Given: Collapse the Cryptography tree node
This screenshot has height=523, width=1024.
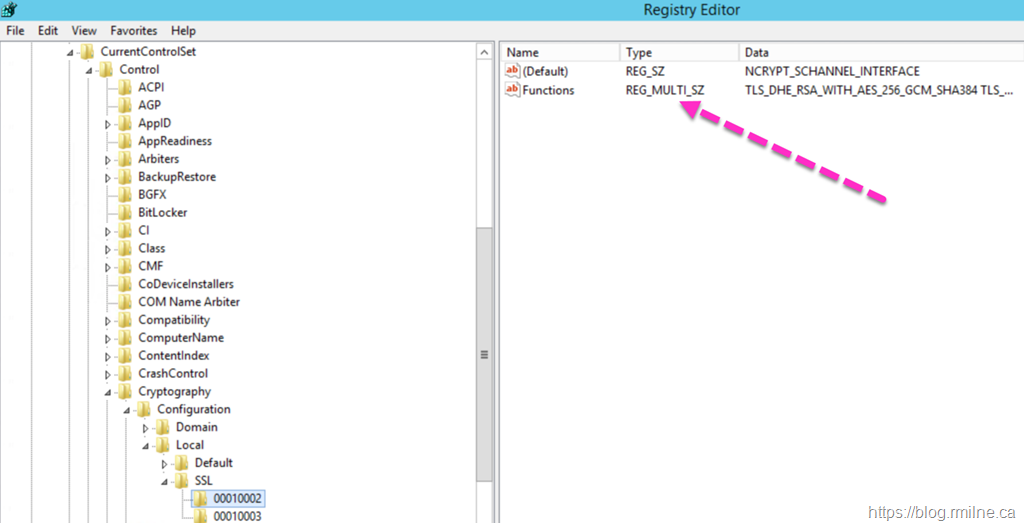Looking at the screenshot, I should pyautogui.click(x=108, y=392).
